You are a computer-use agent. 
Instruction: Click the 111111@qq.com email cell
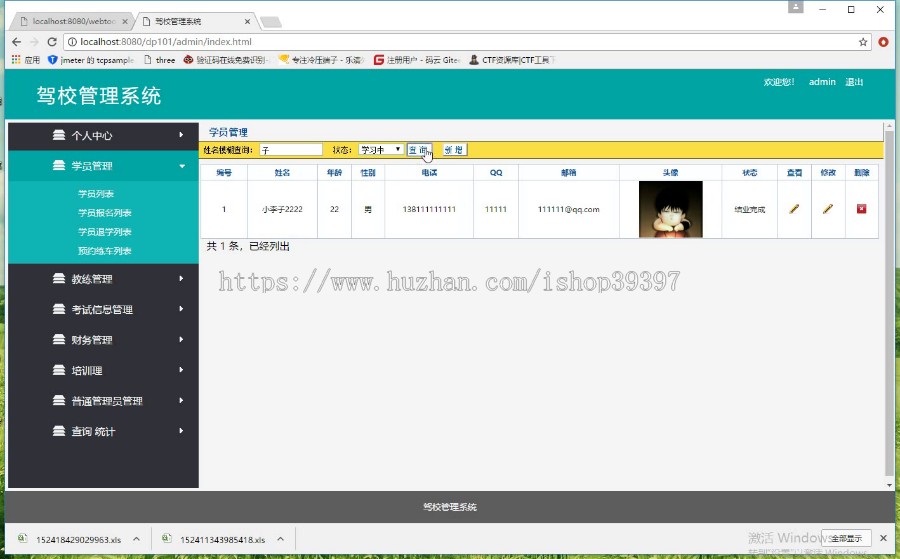click(568, 209)
